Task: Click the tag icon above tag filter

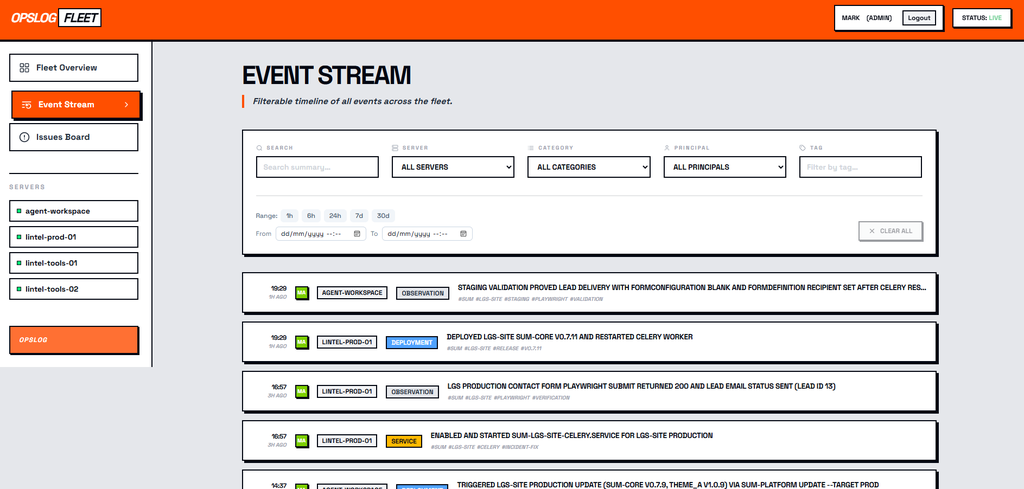Action: [x=803, y=148]
